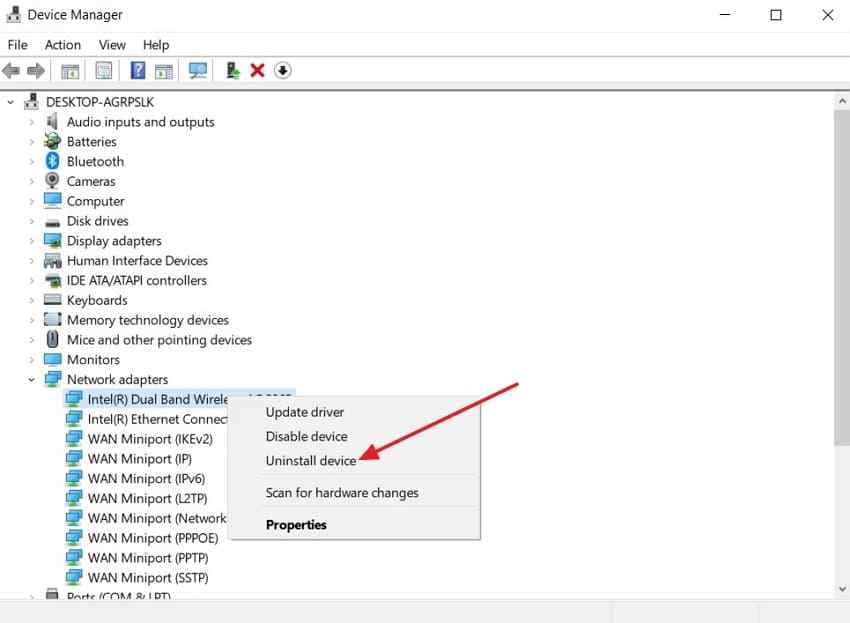
Task: Select the Keyboards category icon
Action: pyautogui.click(x=53, y=300)
